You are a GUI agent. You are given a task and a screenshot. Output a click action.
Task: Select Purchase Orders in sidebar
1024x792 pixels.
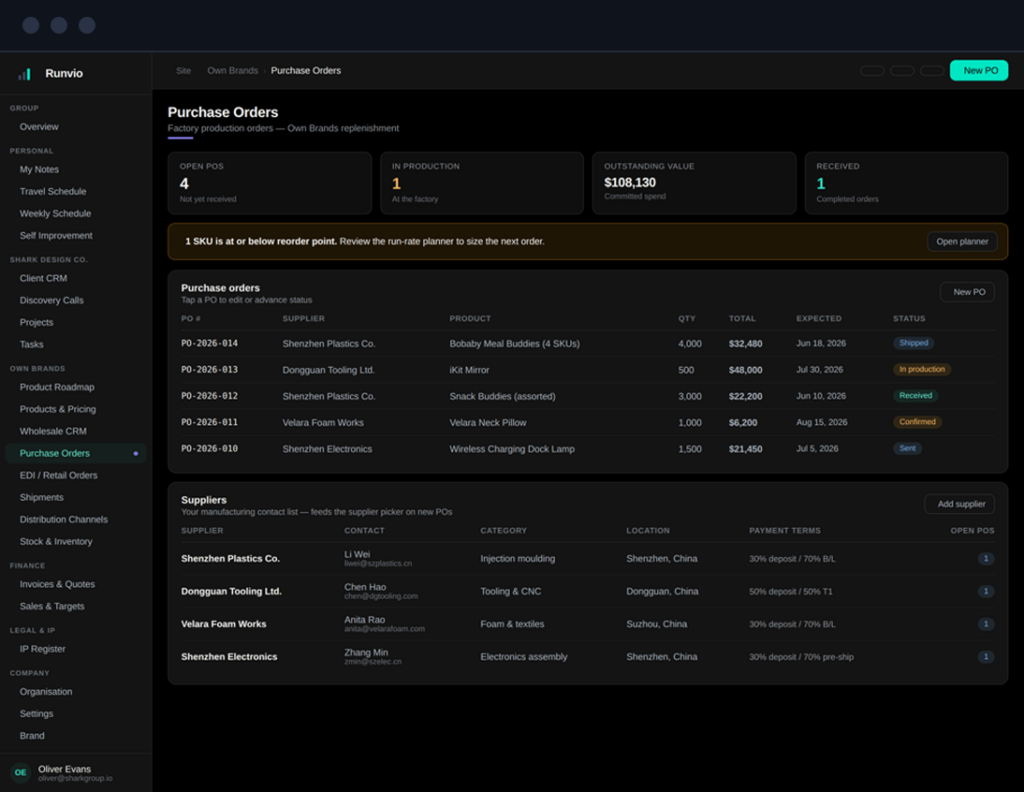pyautogui.click(x=76, y=453)
